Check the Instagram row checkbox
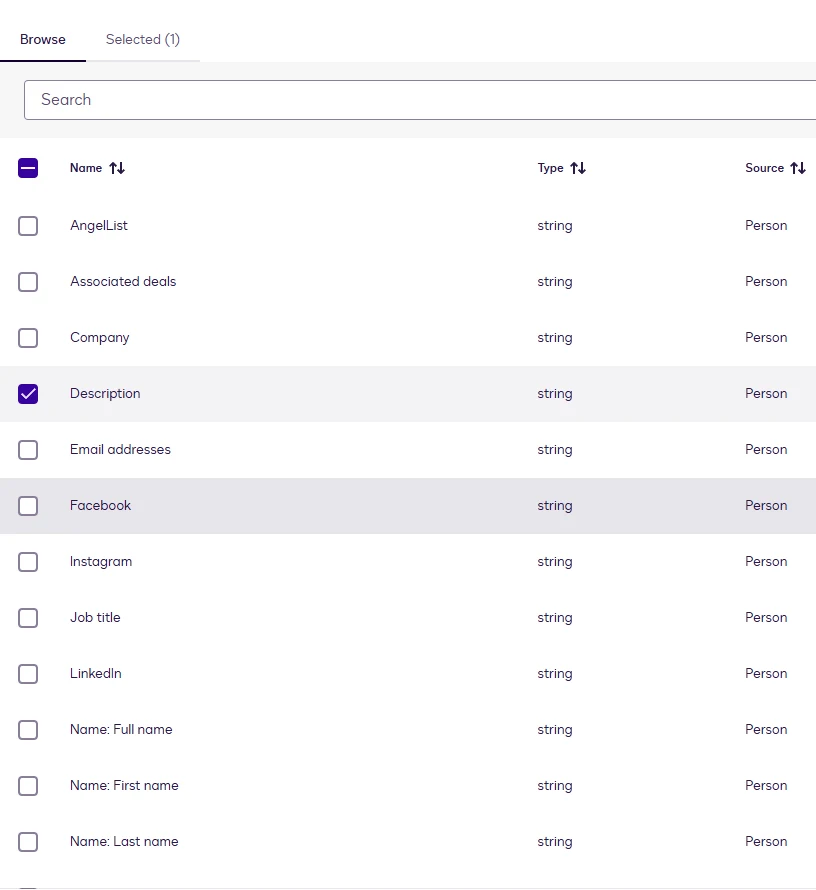The image size is (816, 890). tap(28, 562)
